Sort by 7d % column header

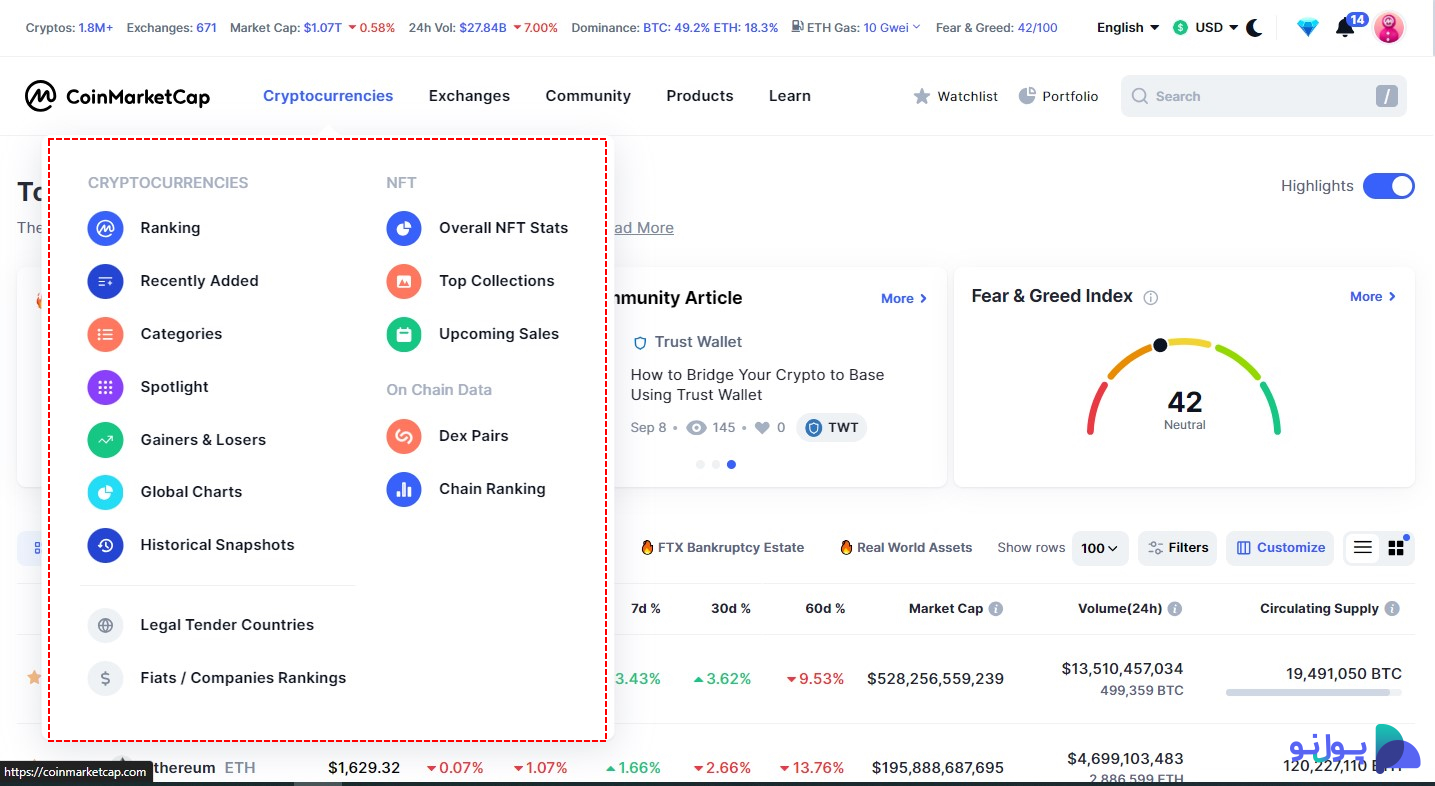pos(646,608)
